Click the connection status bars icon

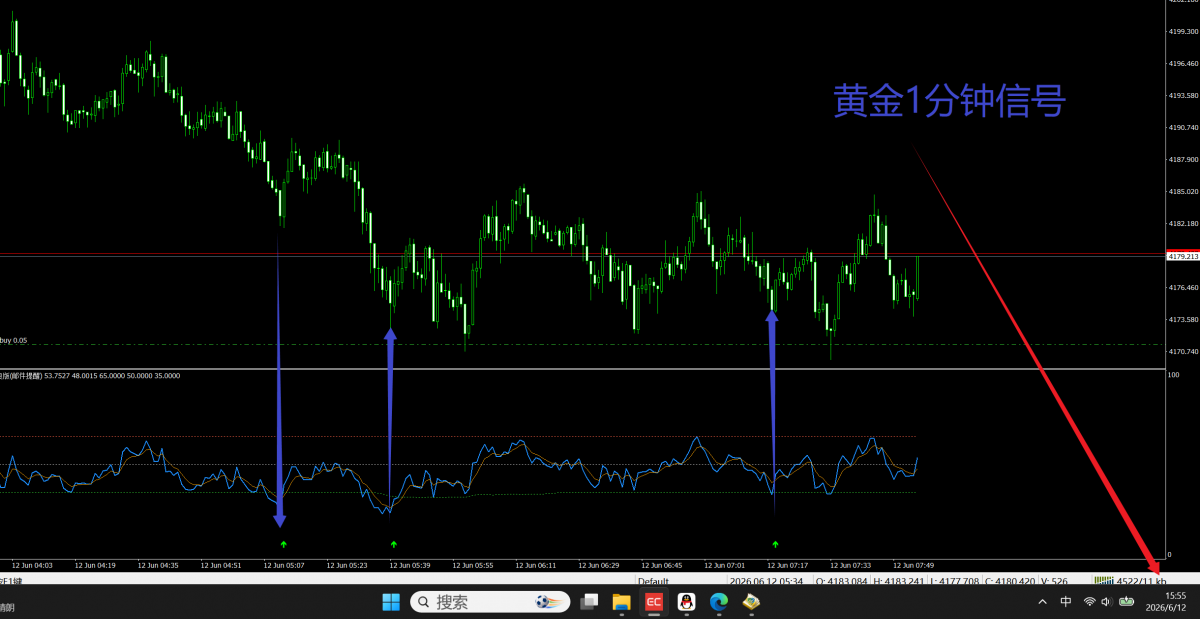1104,580
